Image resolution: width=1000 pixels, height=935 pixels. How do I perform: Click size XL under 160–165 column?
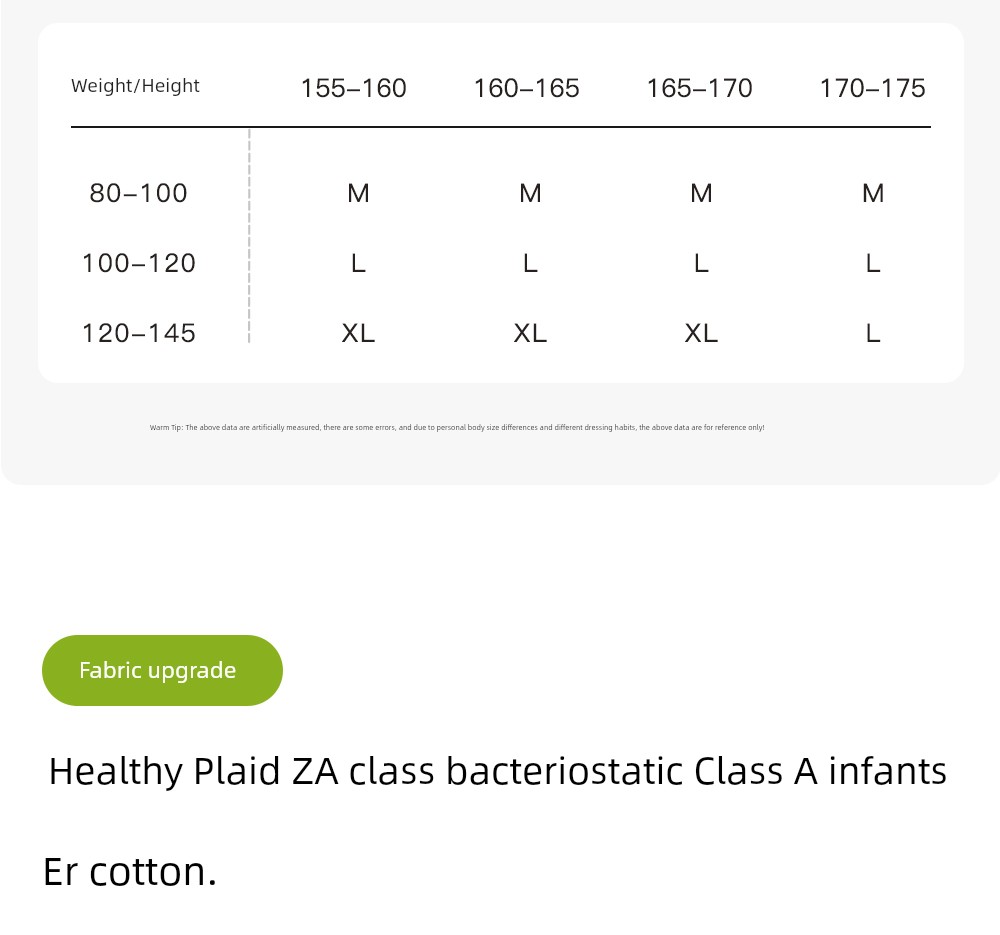coord(530,333)
